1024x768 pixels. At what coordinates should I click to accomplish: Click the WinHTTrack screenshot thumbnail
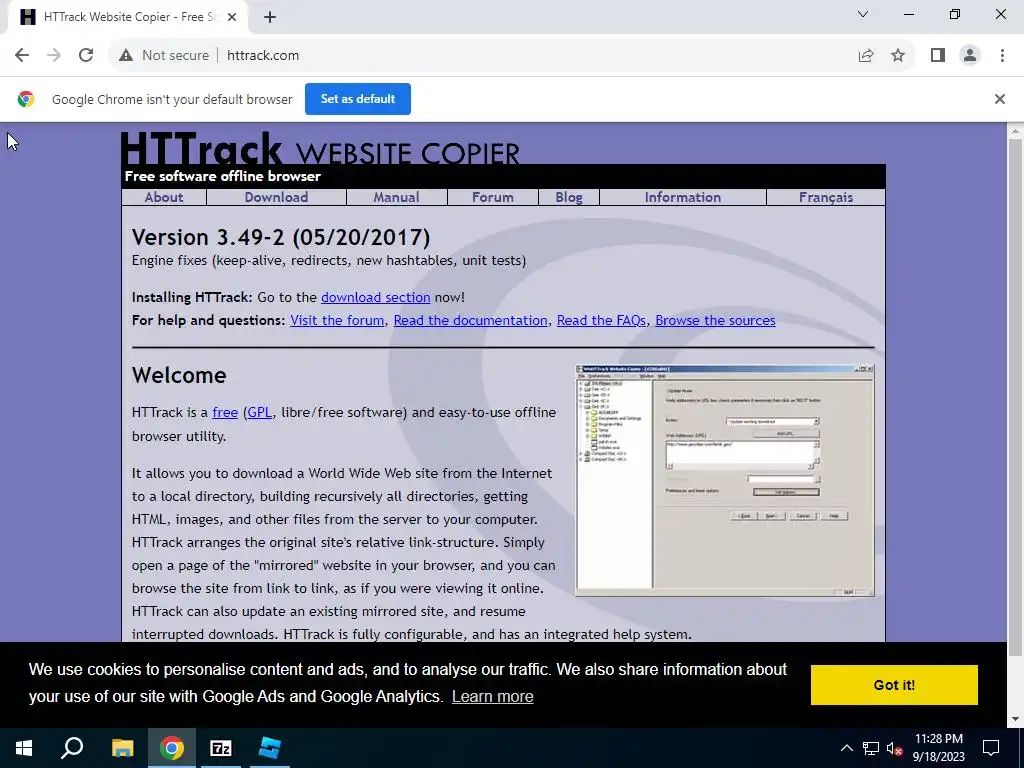click(x=724, y=480)
